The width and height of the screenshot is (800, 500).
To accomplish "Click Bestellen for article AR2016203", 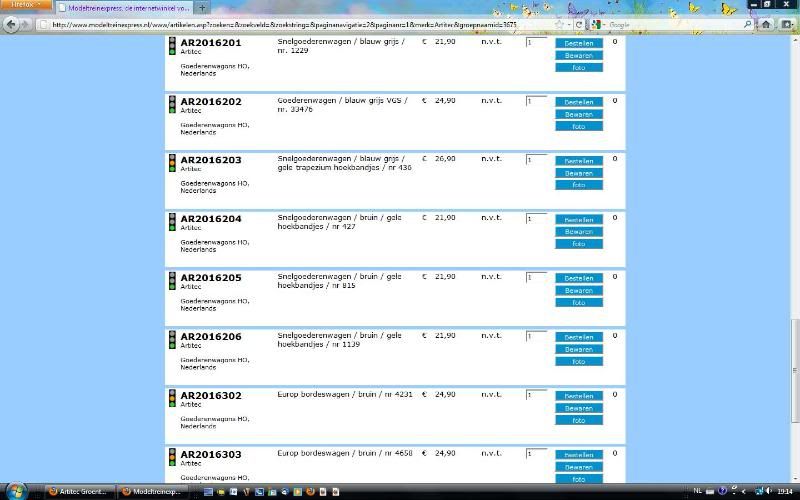I will (x=579, y=161).
